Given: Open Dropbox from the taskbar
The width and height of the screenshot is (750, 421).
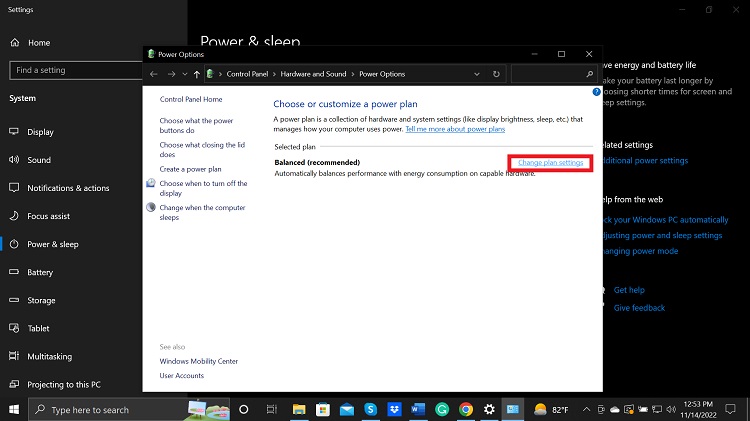Looking at the screenshot, I should point(393,409).
